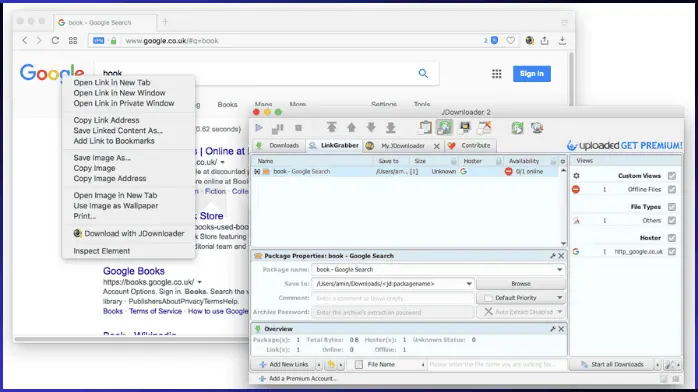The width and height of the screenshot is (698, 392).
Task: Click the browser bookmark heart icon
Action: (x=511, y=40)
